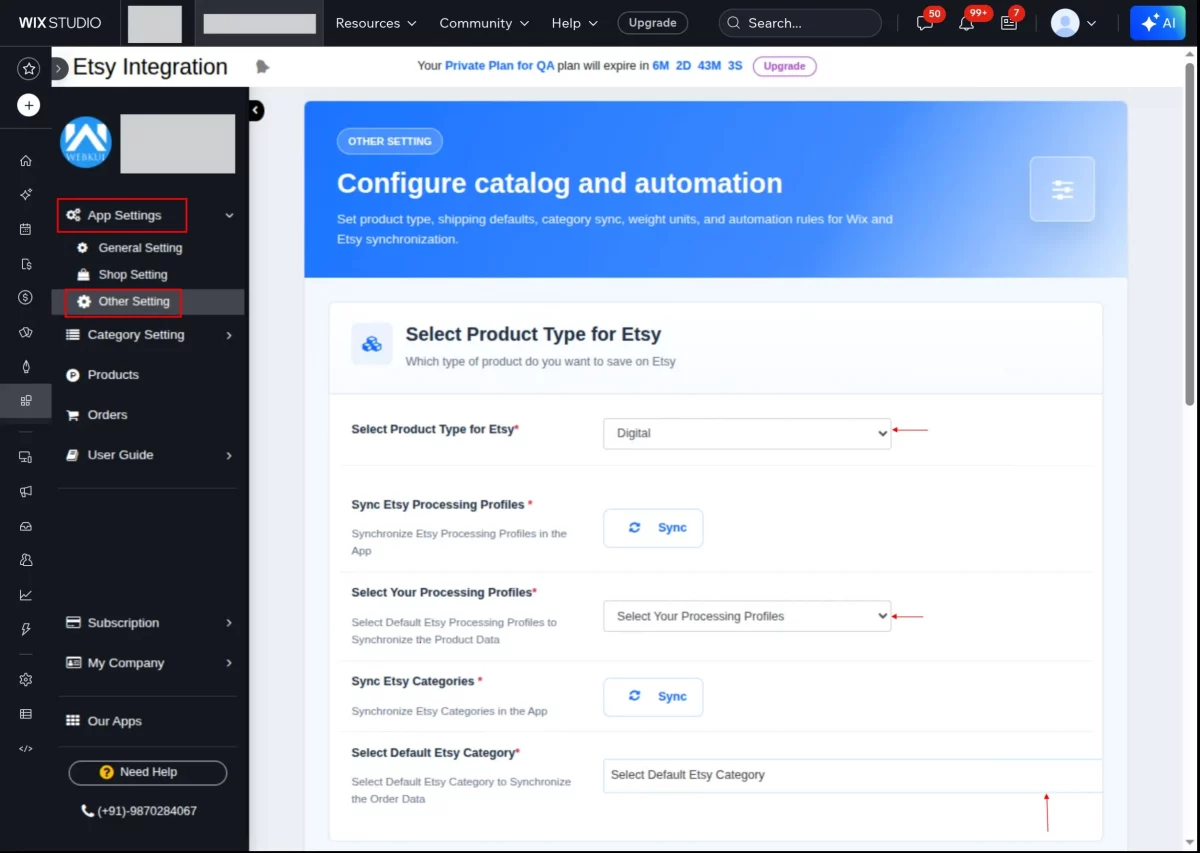Click Sync for Etsy Processing Profiles
The image size is (1200, 853).
(x=653, y=528)
